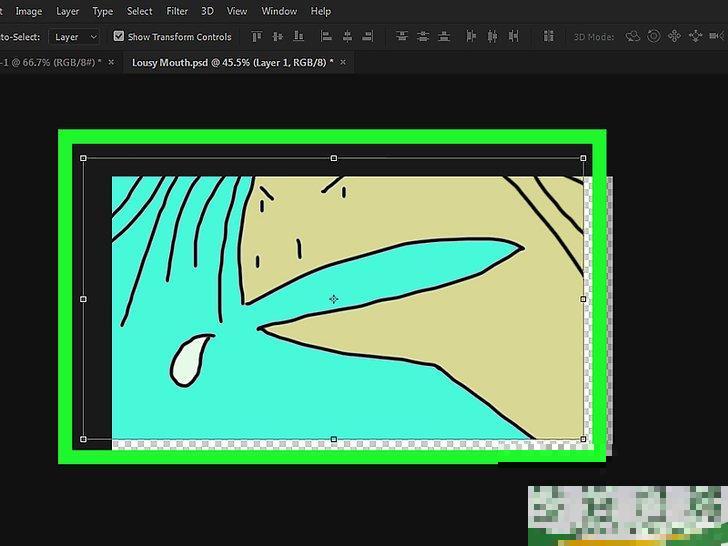728x546 pixels.
Task: Select the 3D Roll mode icon
Action: pos(653,37)
